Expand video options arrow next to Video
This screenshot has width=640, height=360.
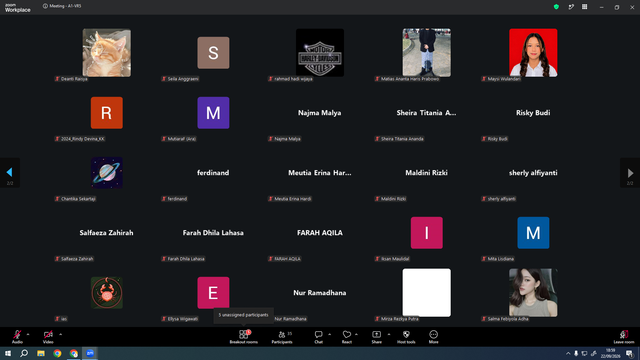pos(60,334)
